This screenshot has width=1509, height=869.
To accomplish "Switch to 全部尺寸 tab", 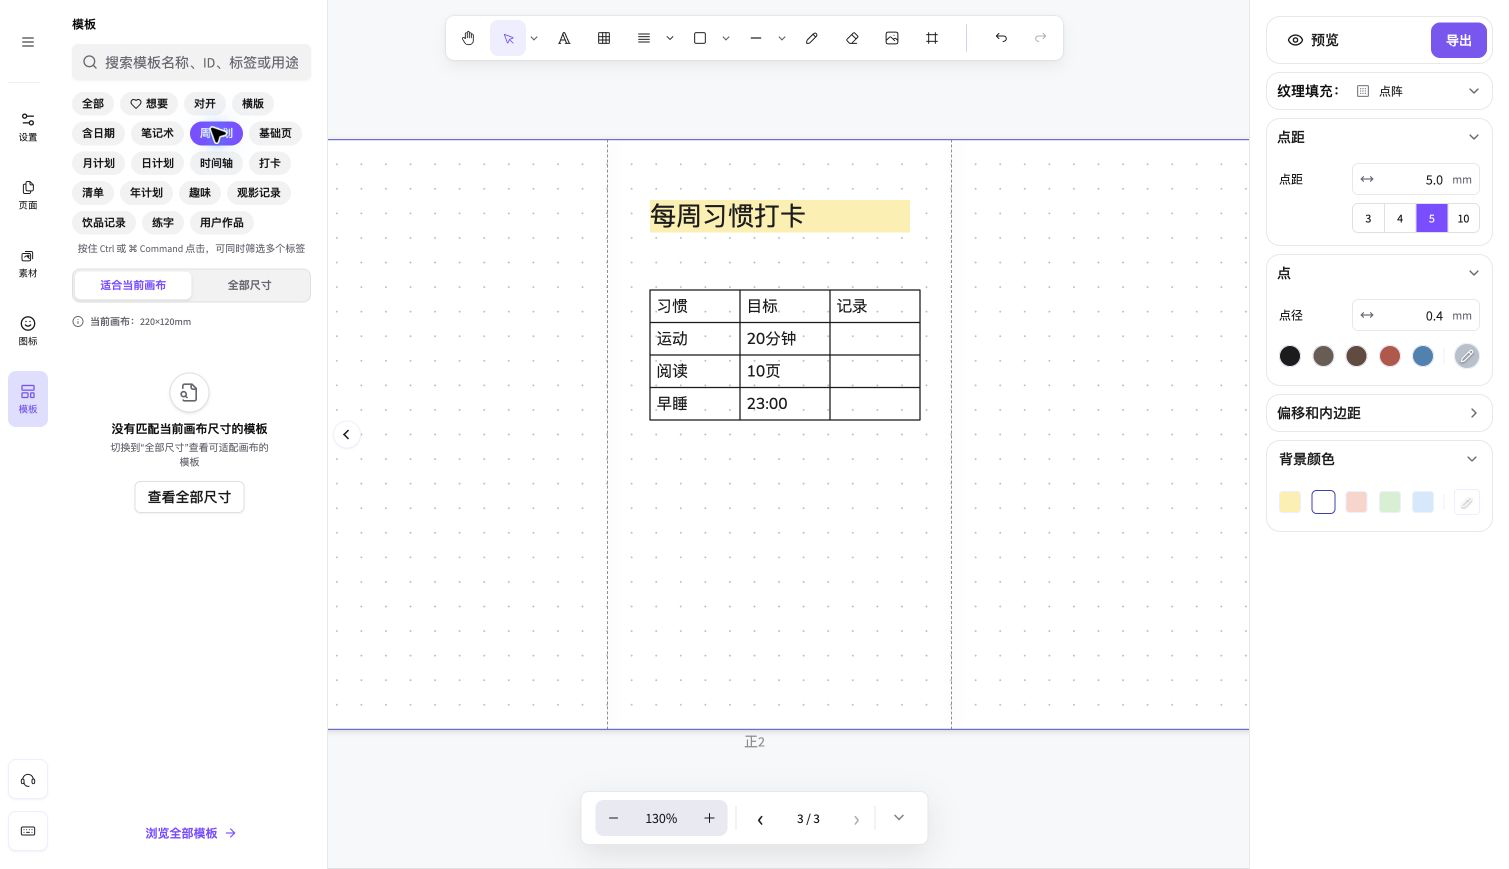I will (250, 285).
